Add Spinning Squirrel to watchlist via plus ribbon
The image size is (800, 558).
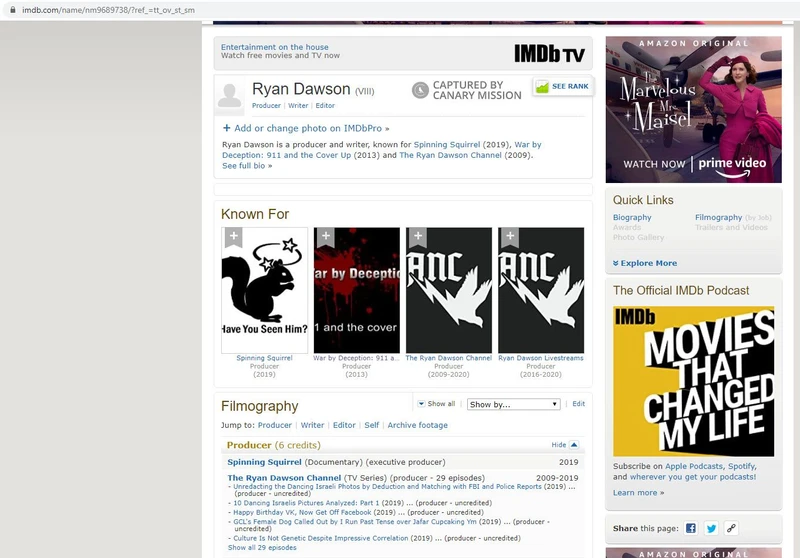click(234, 237)
